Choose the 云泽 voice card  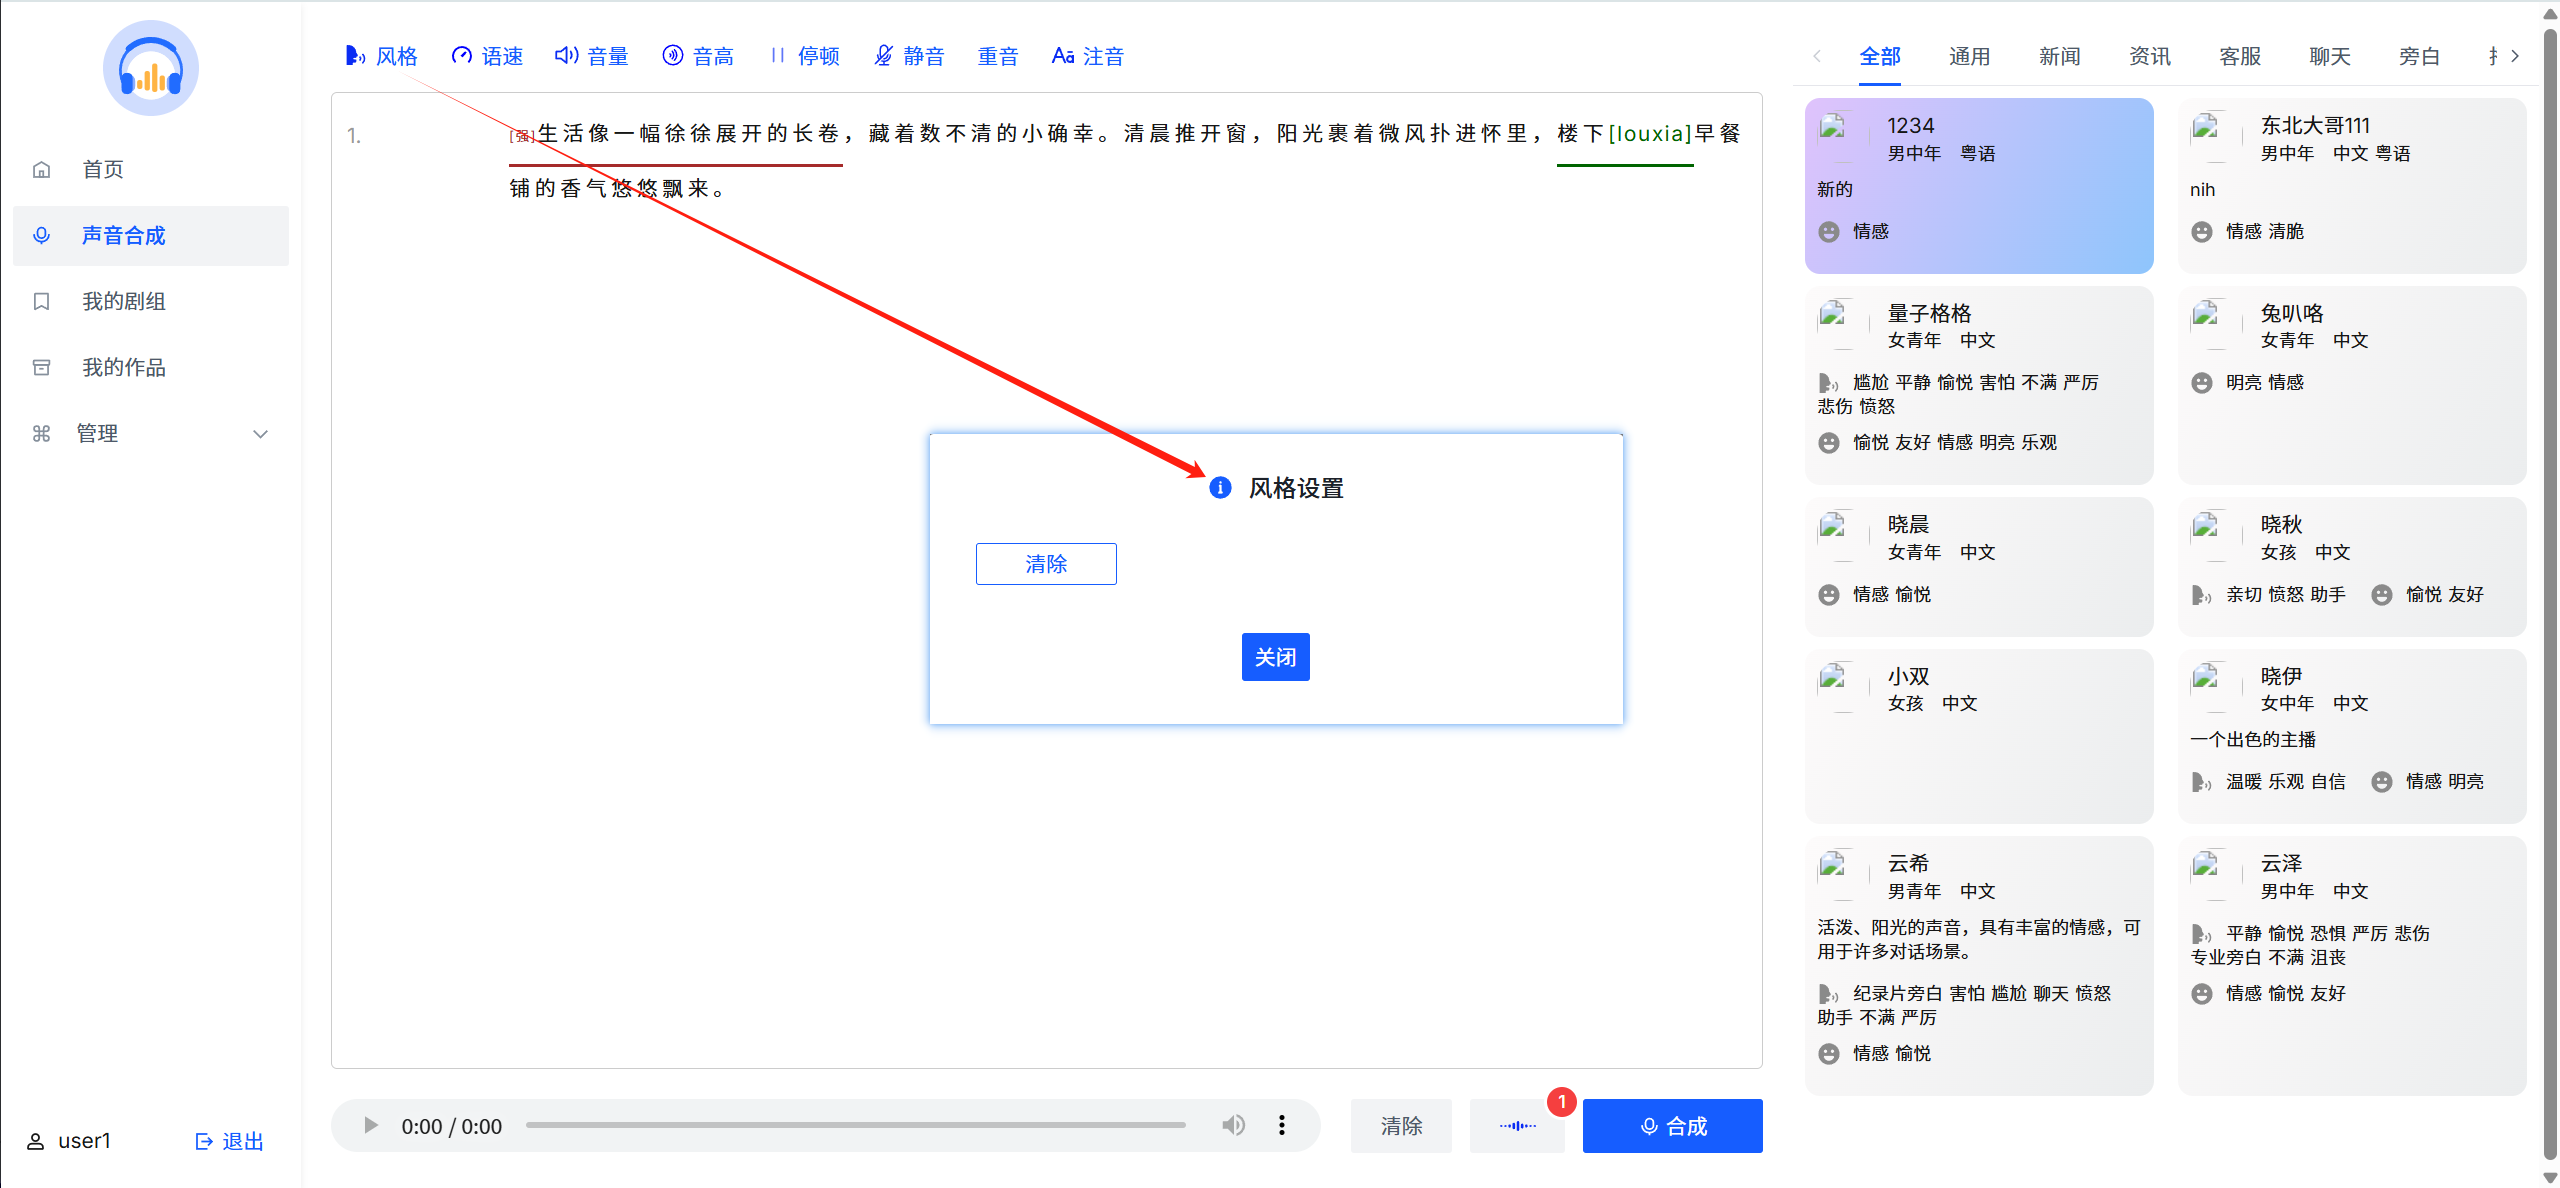coord(2352,966)
